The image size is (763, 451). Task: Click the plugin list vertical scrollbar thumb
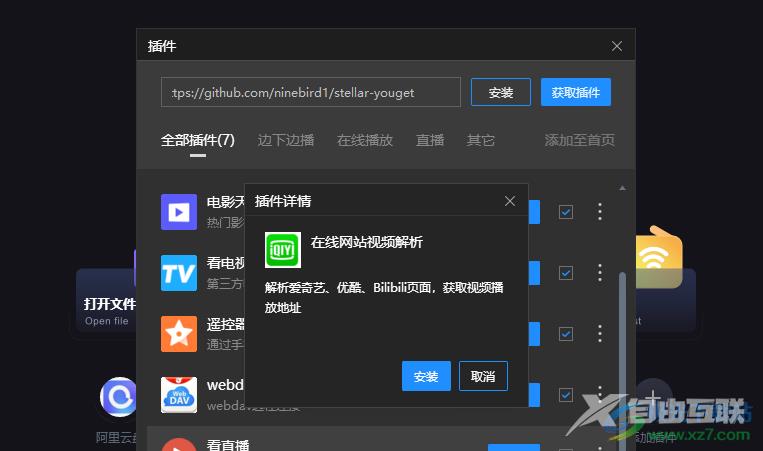[x=622, y=360]
